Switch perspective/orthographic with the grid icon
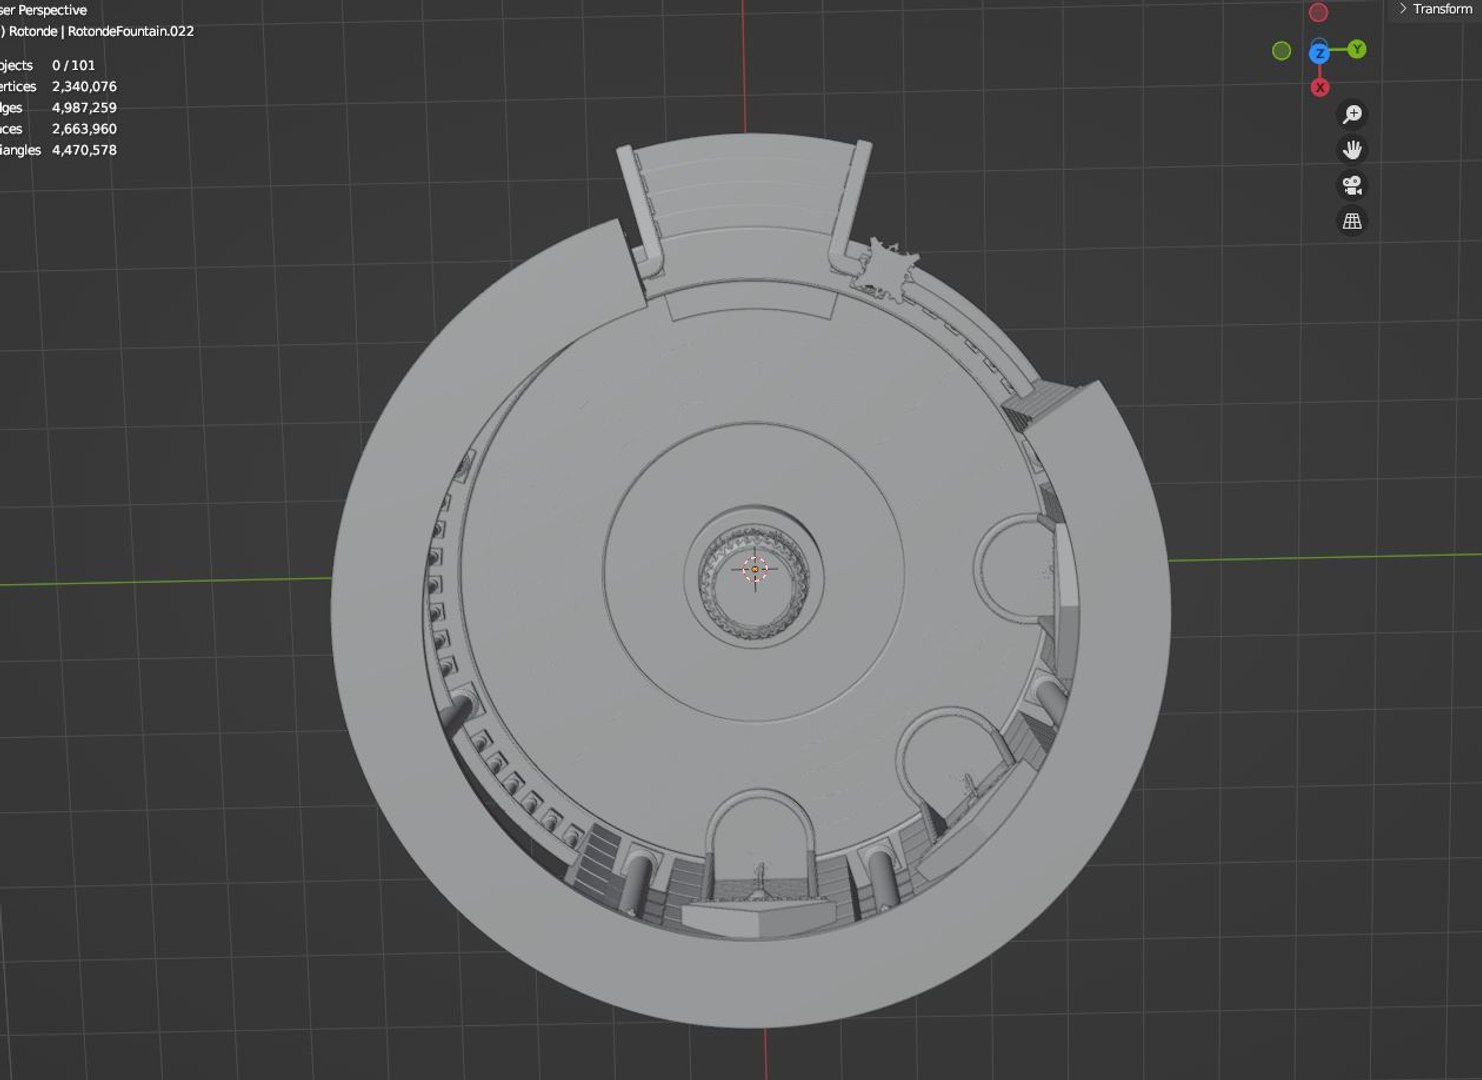 click(1352, 221)
